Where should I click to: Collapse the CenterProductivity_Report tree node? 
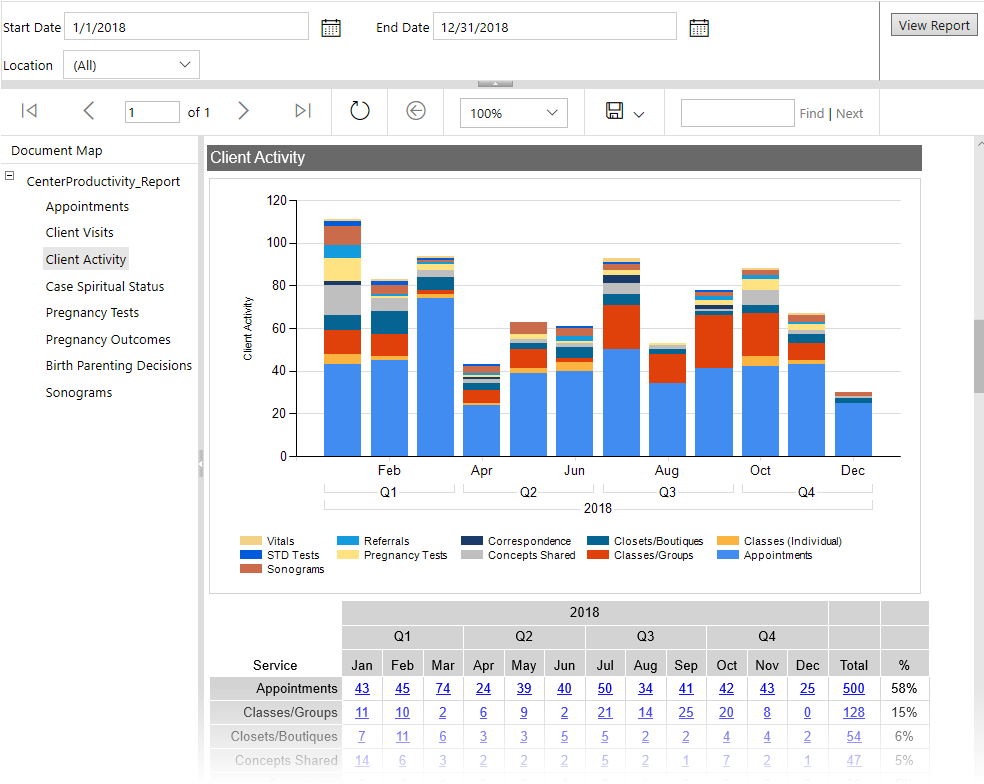[x=9, y=176]
